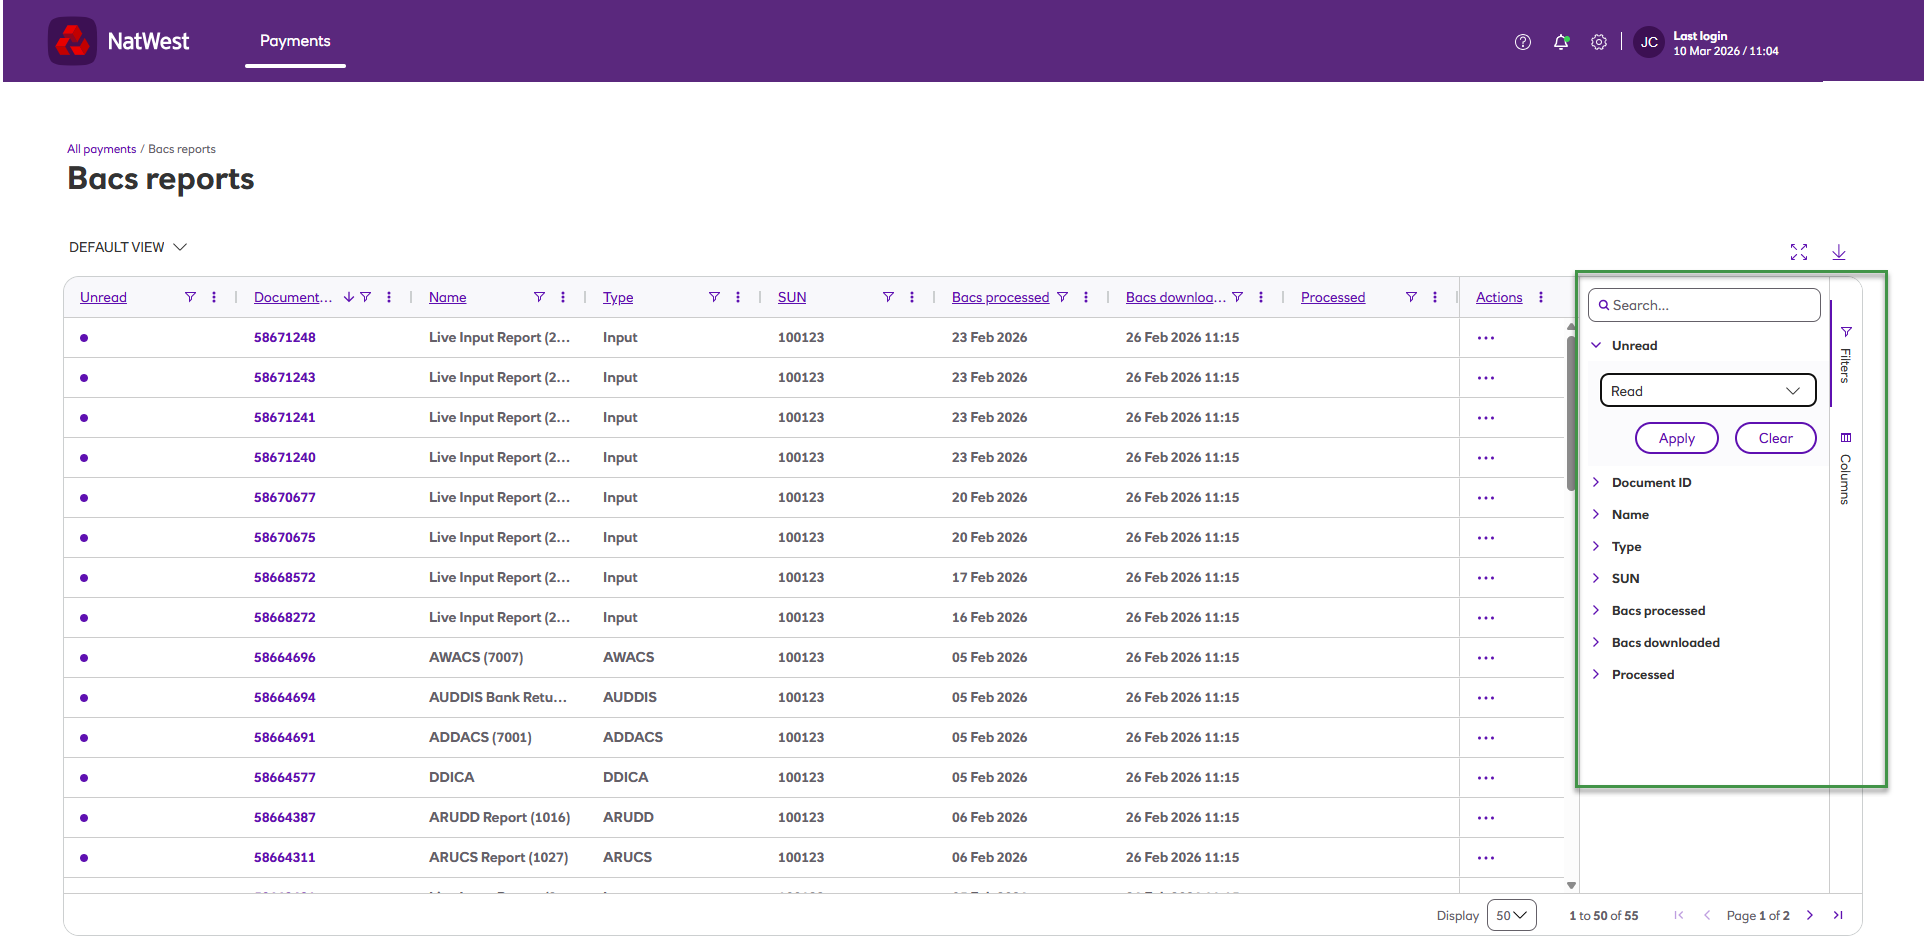Go to next page arrow
Viewport: 1924px width, 950px height.
pyautogui.click(x=1810, y=915)
